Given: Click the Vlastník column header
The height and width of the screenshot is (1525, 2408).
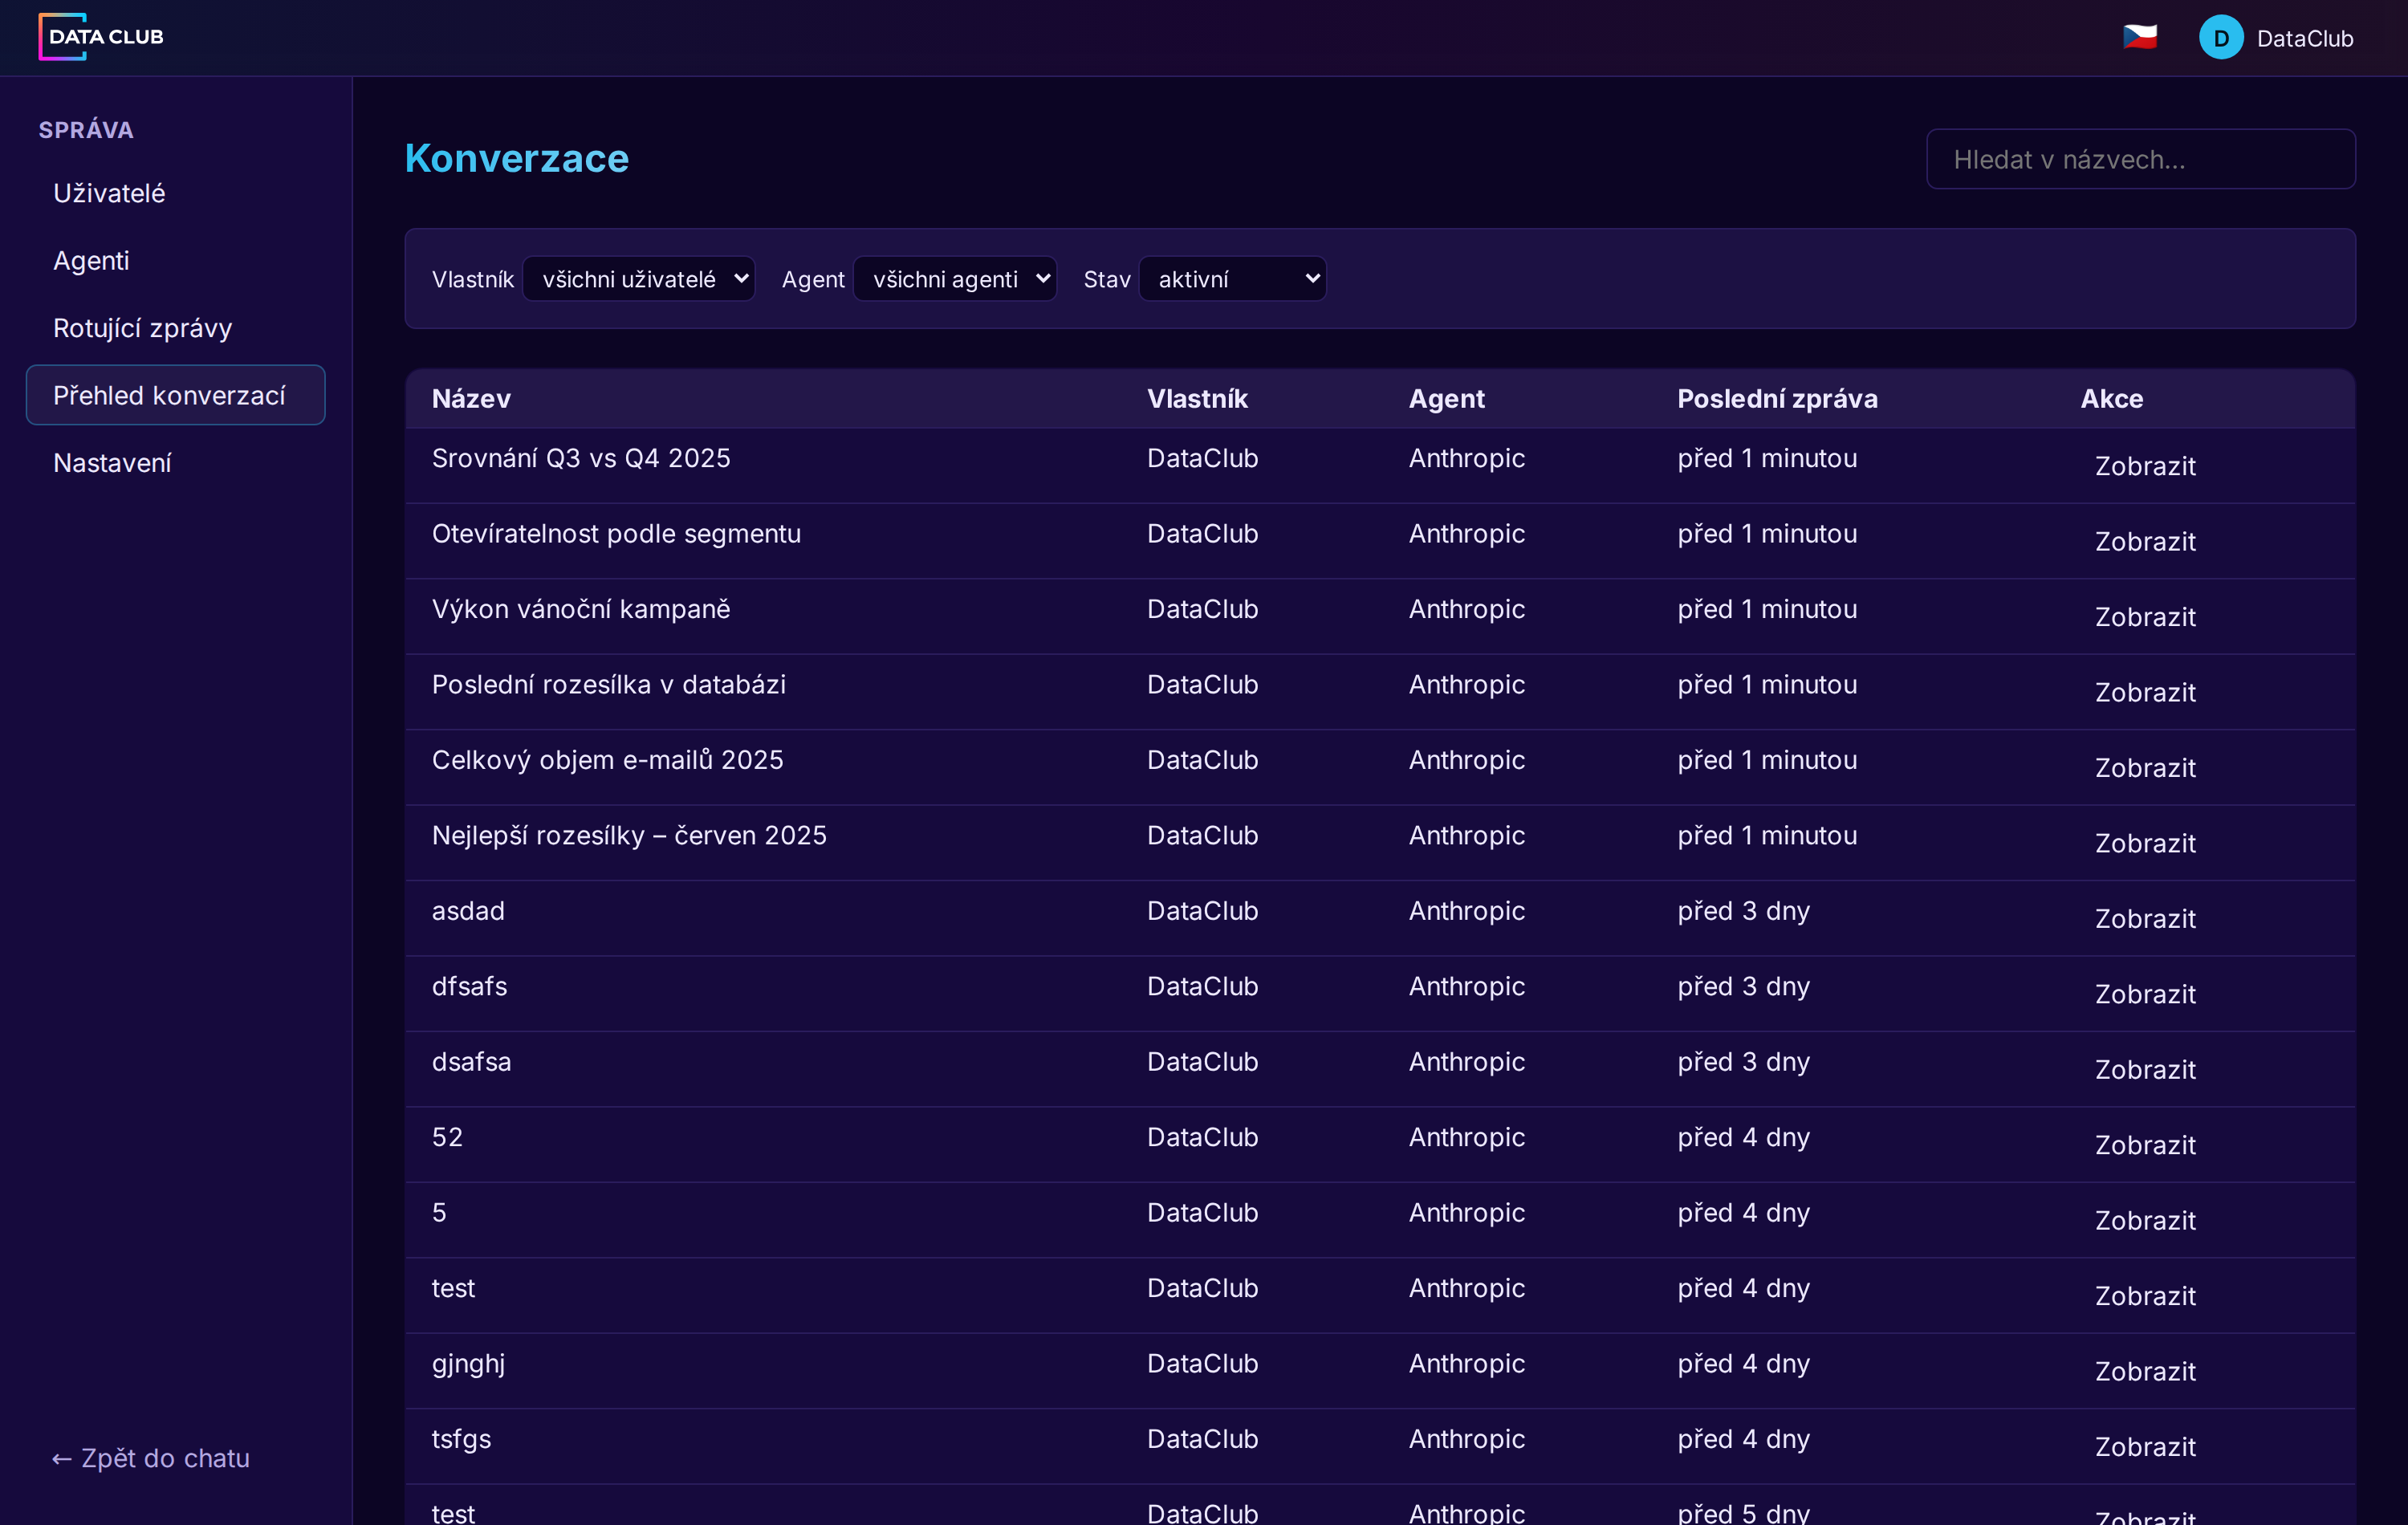Looking at the screenshot, I should click(x=1197, y=399).
